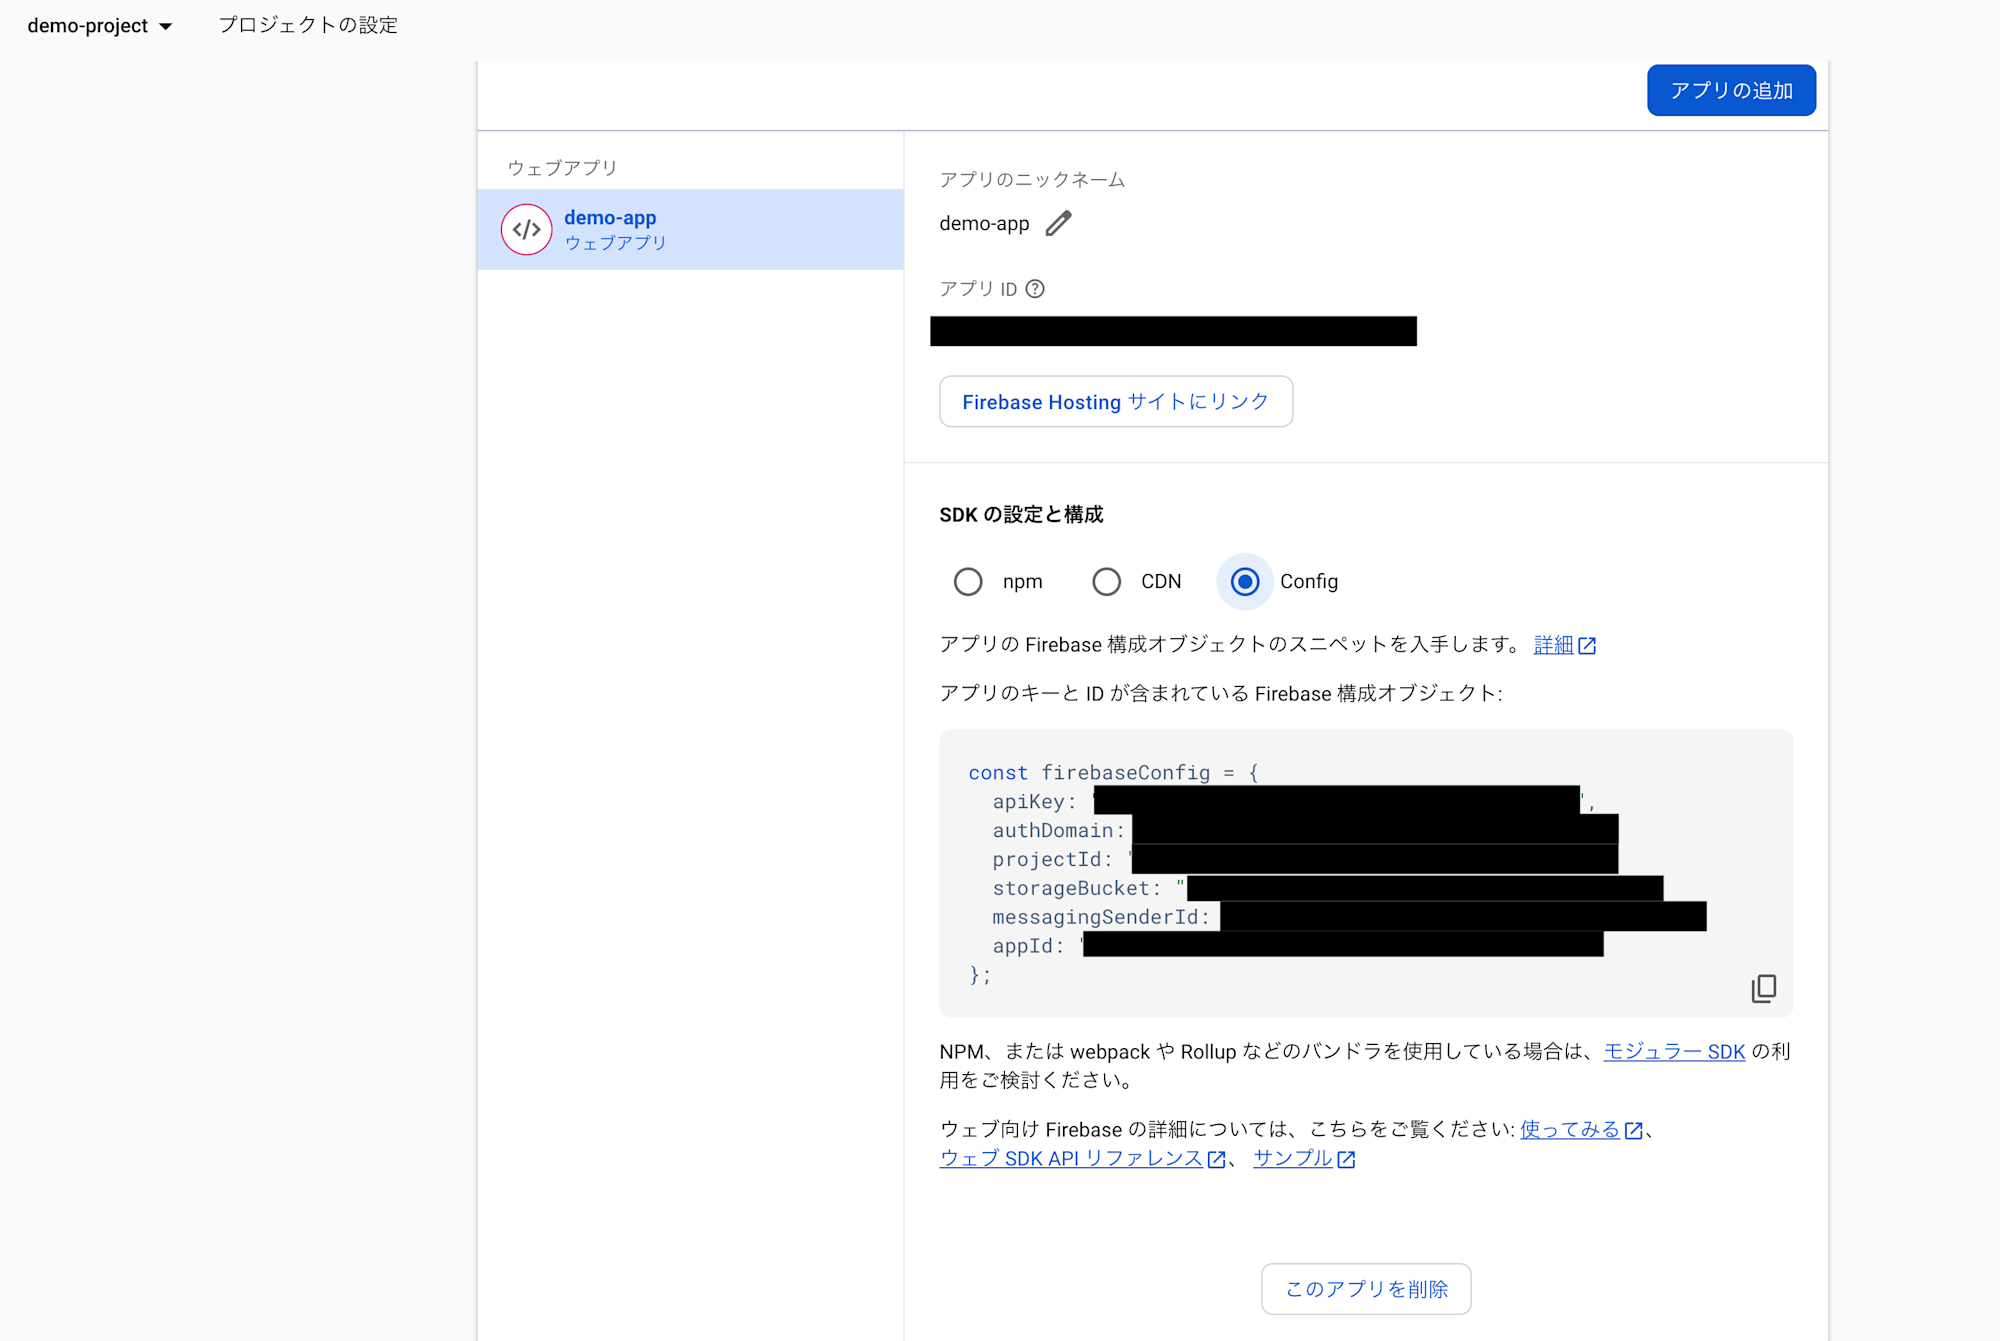2000x1341 pixels.
Task: Click the messagingSenderId line in code block
Action: (1349, 917)
